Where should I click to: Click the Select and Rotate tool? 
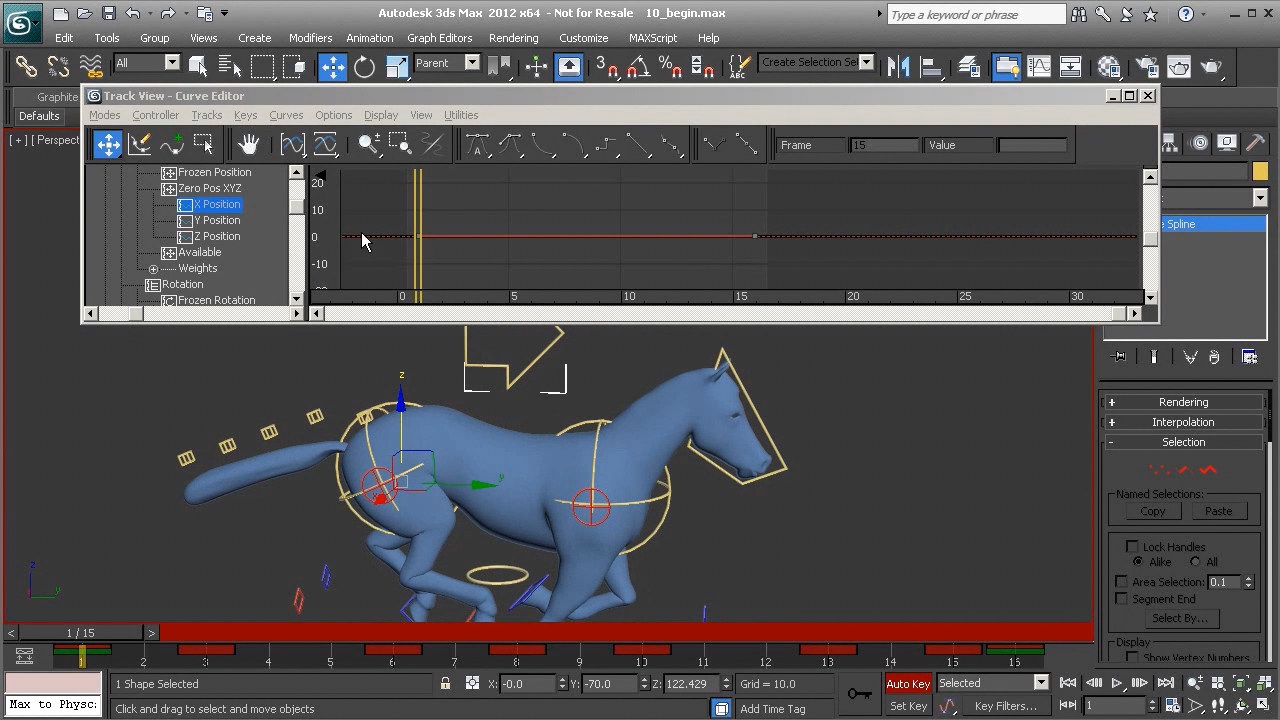tap(364, 67)
